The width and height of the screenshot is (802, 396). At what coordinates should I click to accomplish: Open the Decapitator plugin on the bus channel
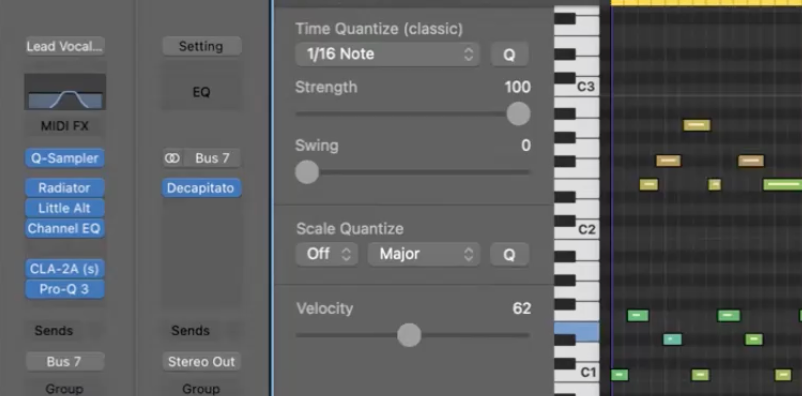pyautogui.click(x=202, y=188)
